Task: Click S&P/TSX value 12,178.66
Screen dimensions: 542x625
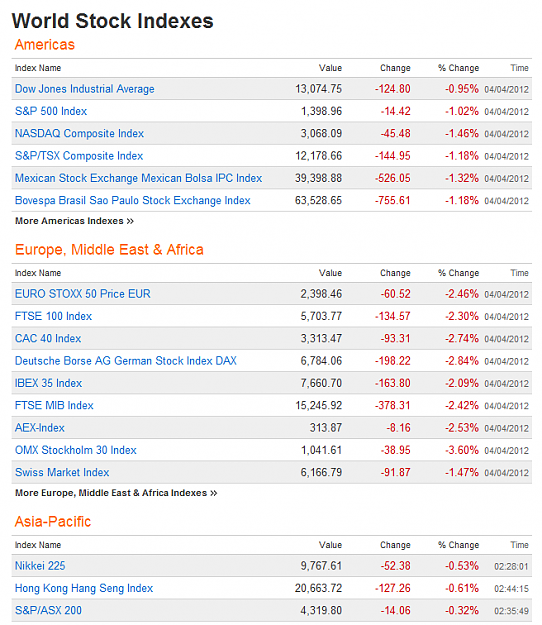Action: tap(318, 156)
